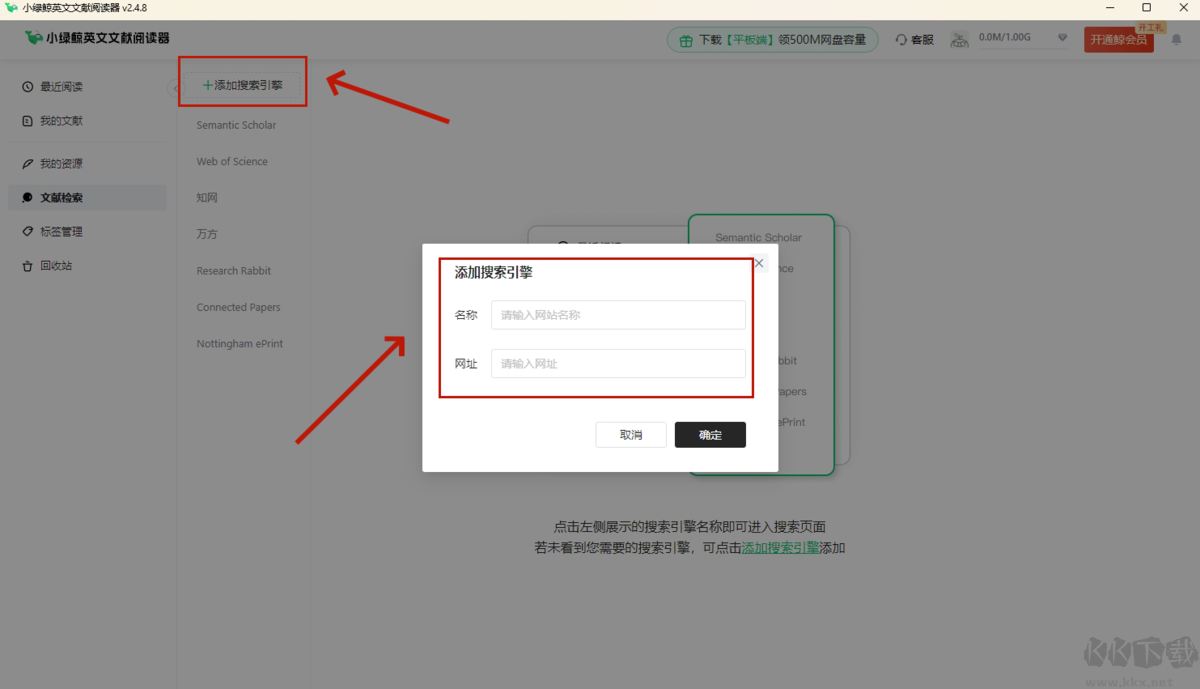
Task: Open 回收站 via the trash icon
Action: 28,265
